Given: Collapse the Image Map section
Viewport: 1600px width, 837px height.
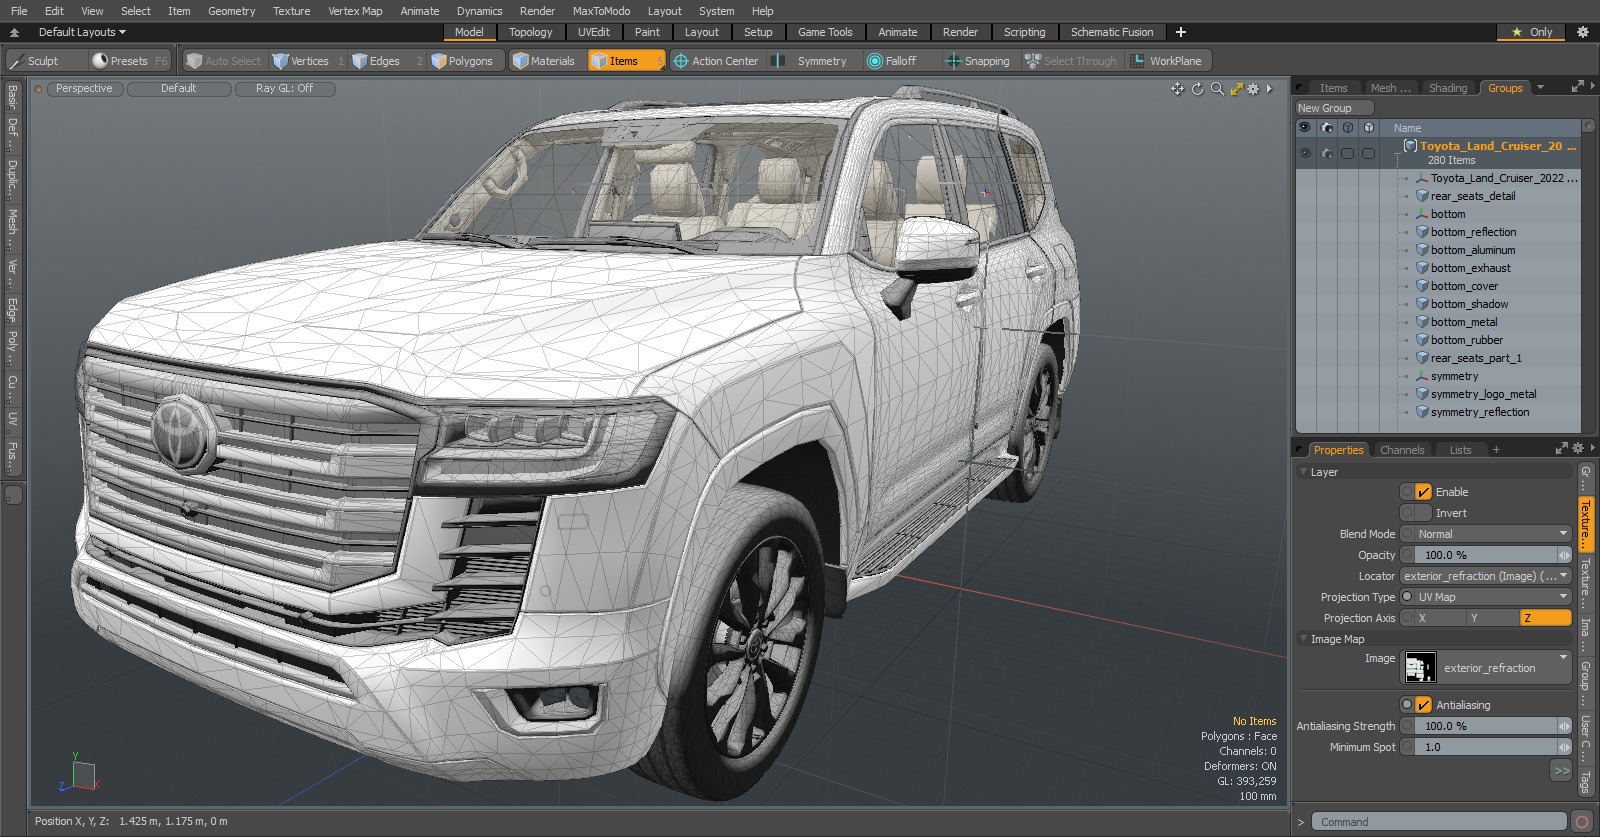Looking at the screenshot, I should [x=1303, y=638].
